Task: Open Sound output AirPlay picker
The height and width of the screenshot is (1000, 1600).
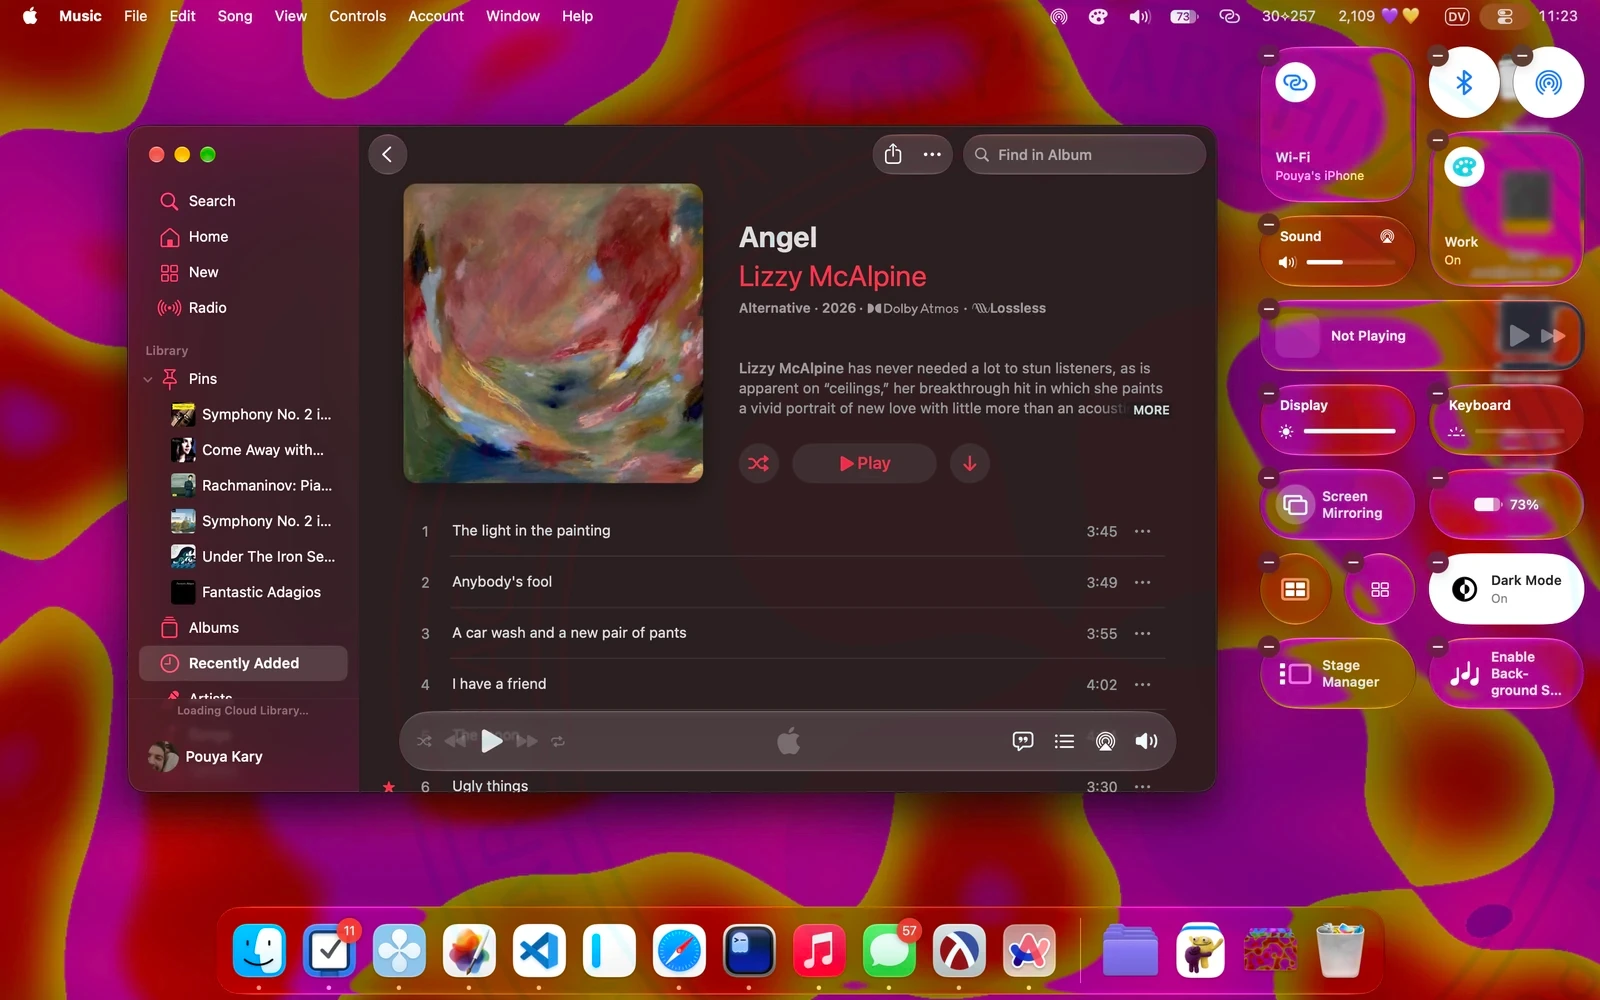Action: [x=1387, y=237]
